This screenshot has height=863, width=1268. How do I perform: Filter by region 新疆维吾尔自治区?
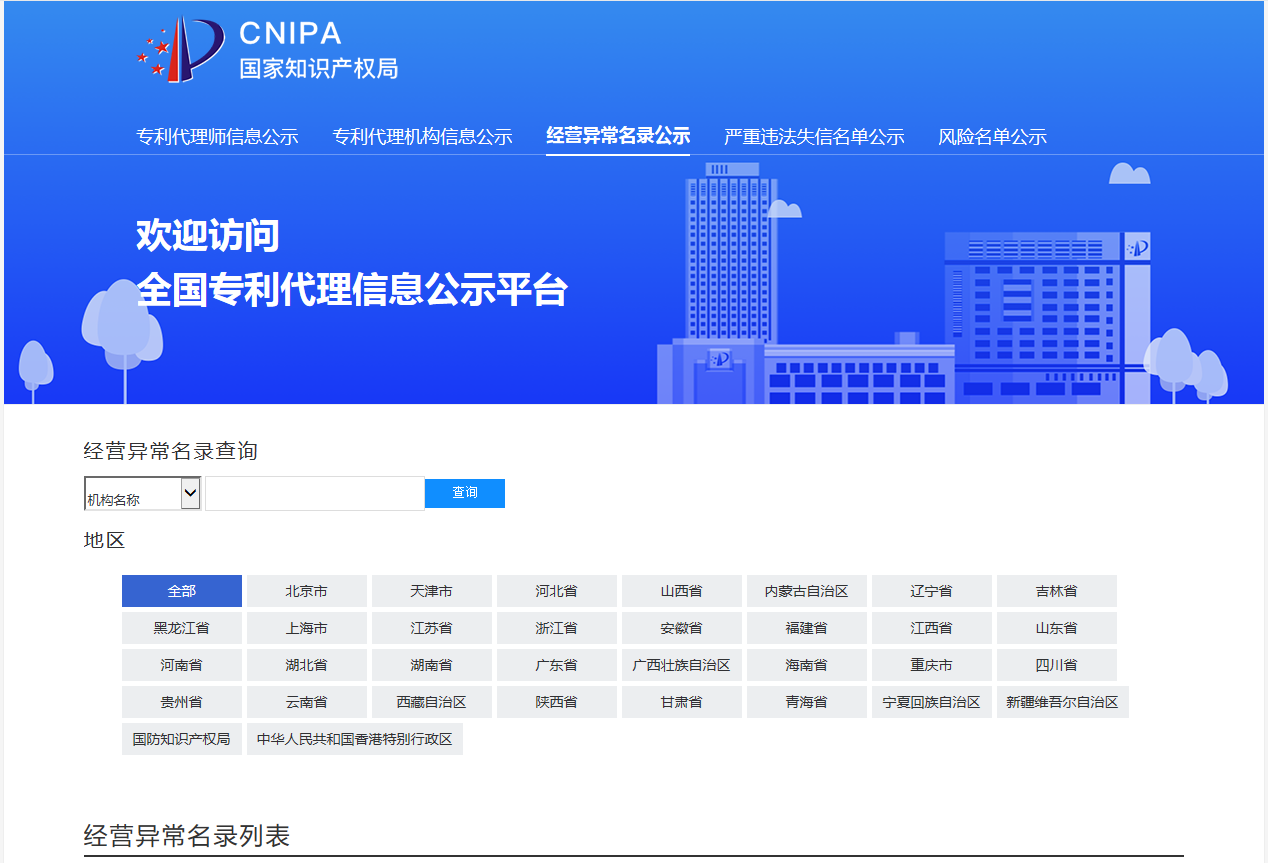[x=1063, y=702]
